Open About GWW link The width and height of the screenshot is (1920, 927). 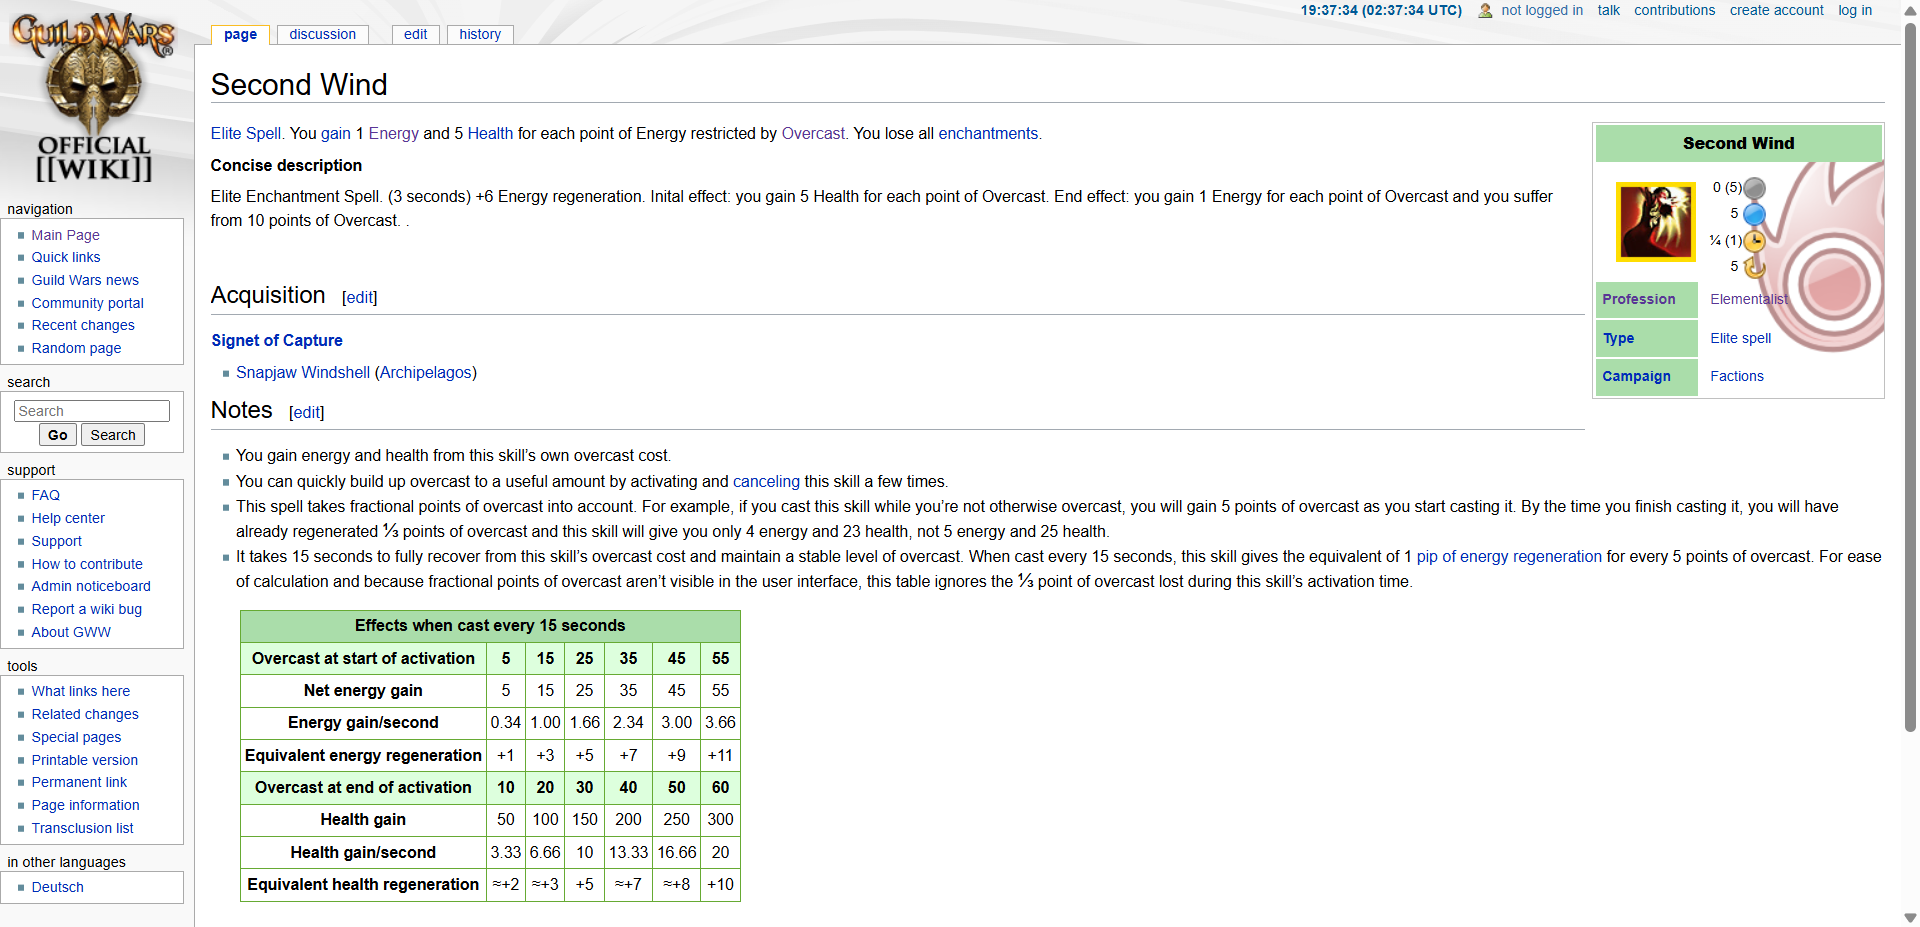point(71,632)
